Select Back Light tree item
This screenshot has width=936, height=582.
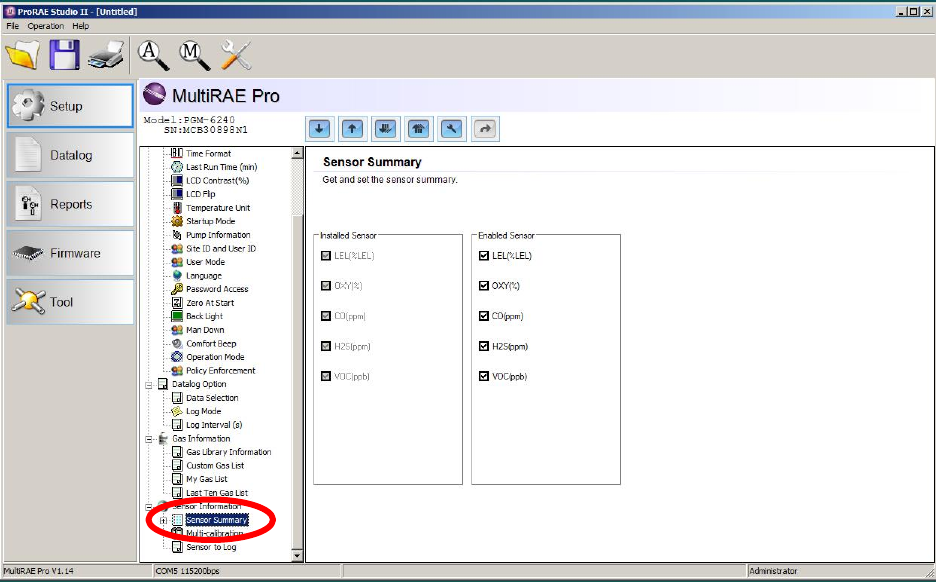pos(204,316)
